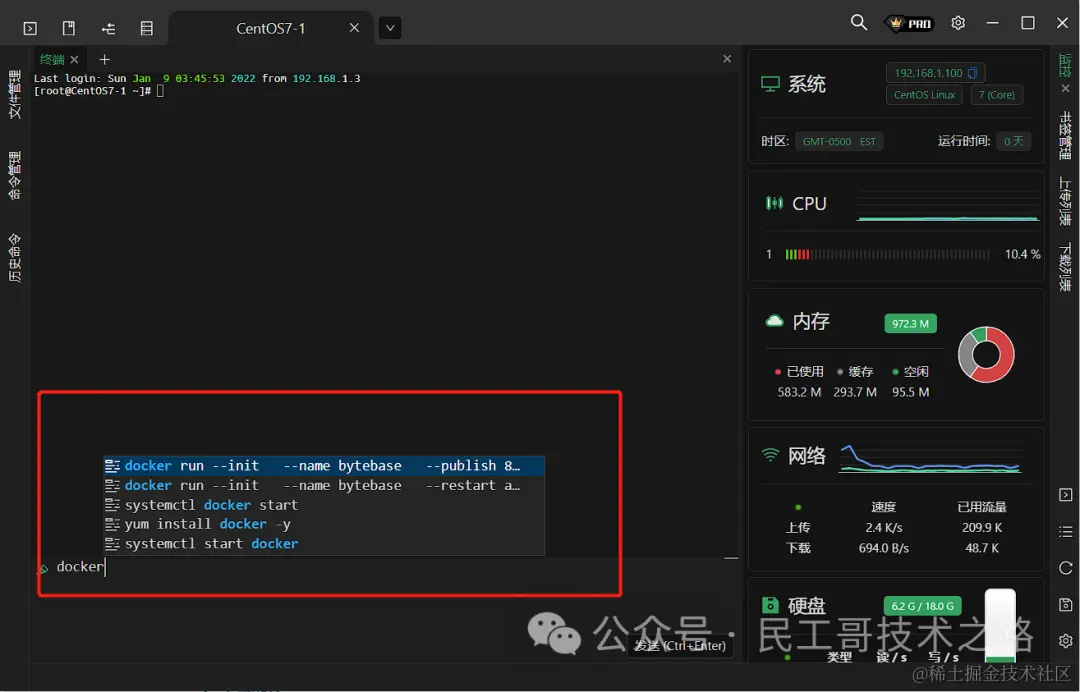This screenshot has height=692, width=1080.
Task: Click the 209.9 K upload traffic value
Action: click(x=982, y=528)
